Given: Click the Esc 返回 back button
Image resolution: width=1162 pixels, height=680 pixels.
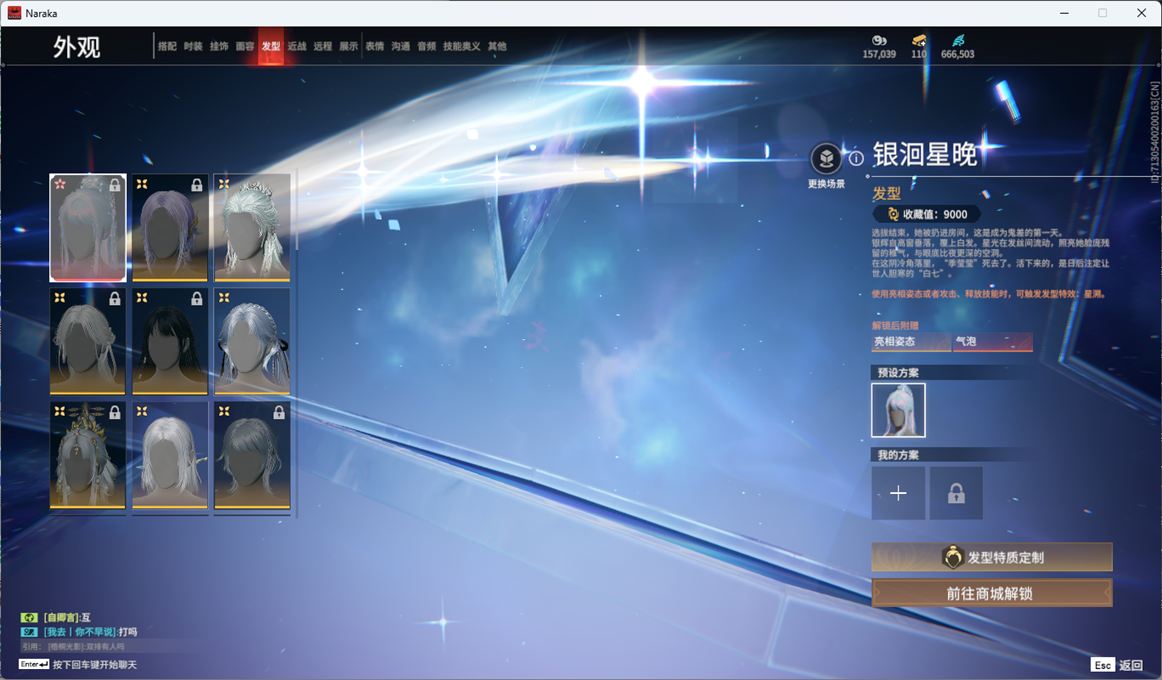Looking at the screenshot, I should (1116, 665).
